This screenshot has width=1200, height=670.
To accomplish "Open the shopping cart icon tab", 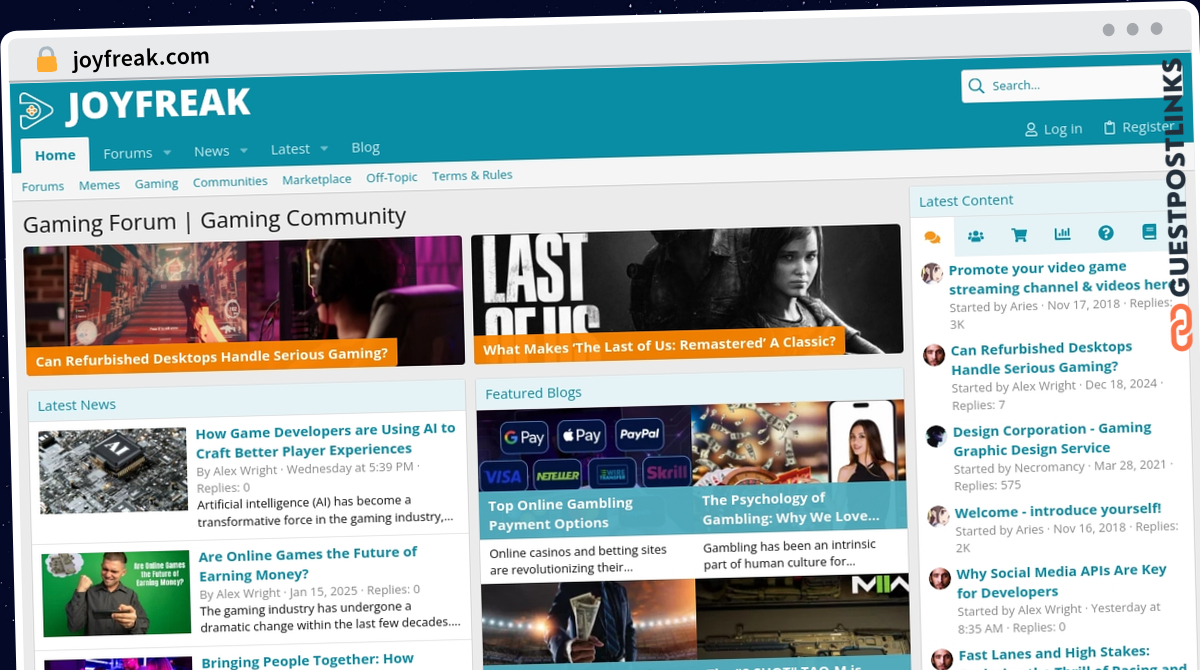I will click(x=1019, y=235).
